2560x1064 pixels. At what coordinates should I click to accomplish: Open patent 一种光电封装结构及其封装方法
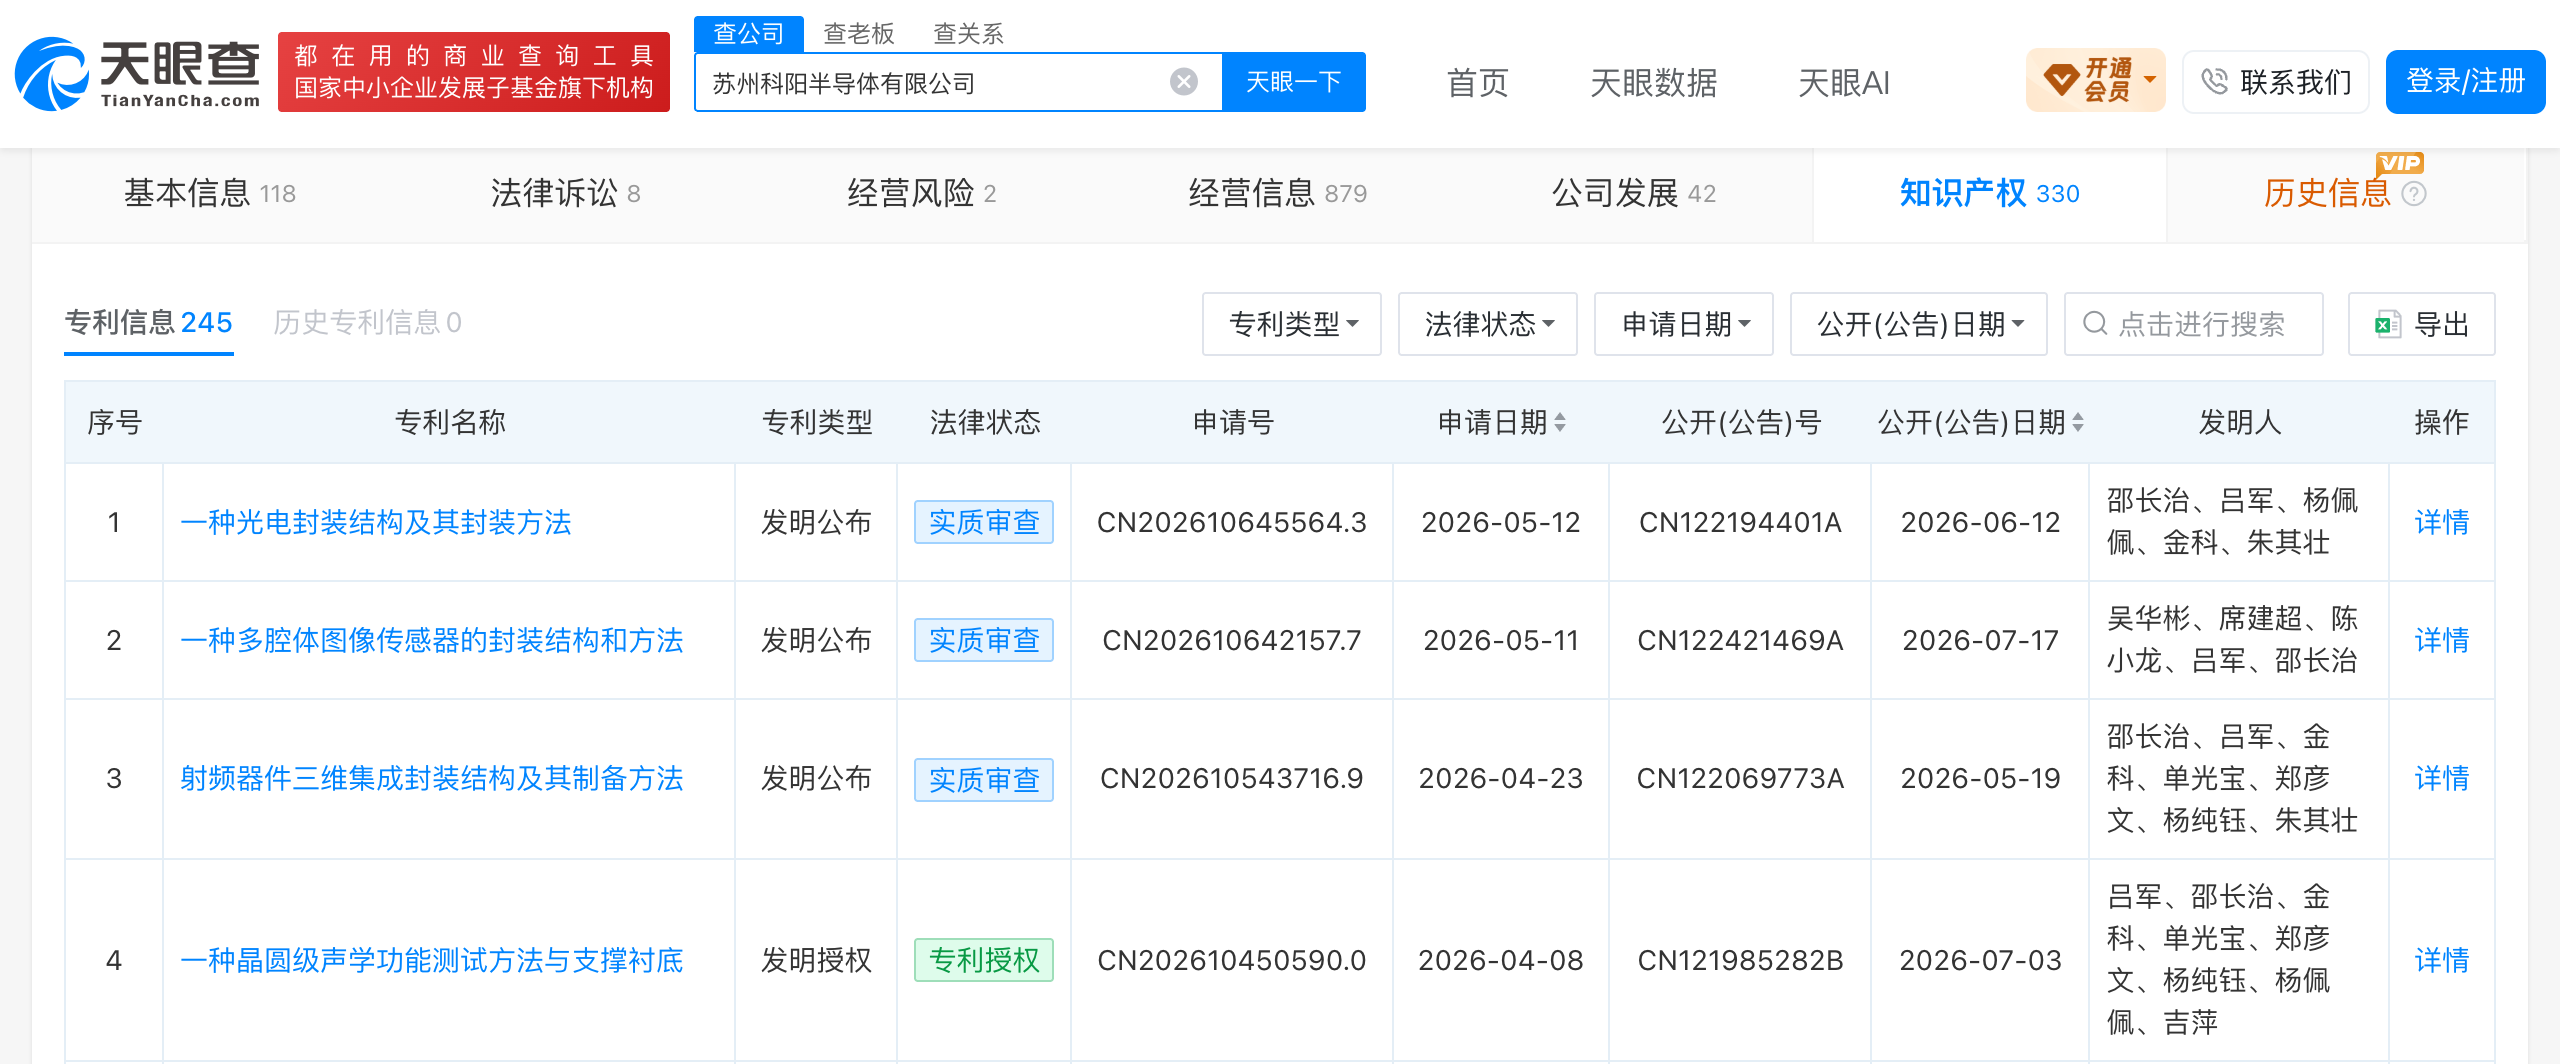[376, 522]
